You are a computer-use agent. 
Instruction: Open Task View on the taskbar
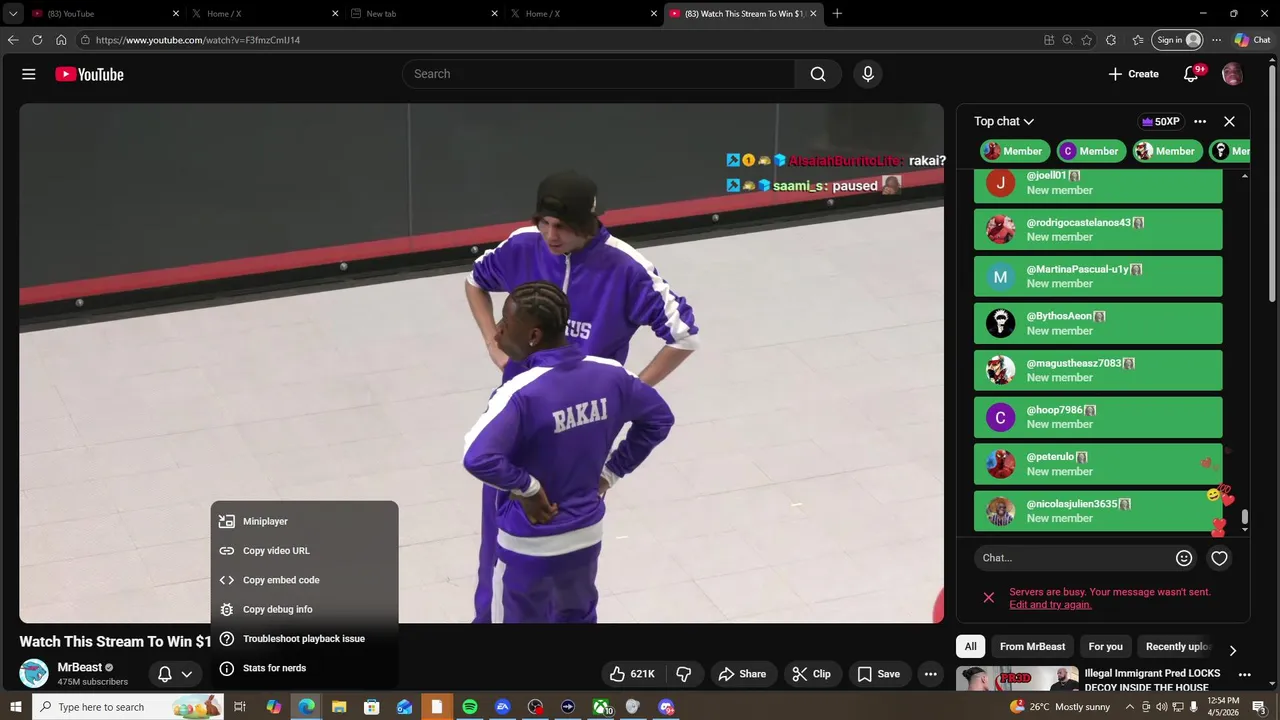click(240, 707)
